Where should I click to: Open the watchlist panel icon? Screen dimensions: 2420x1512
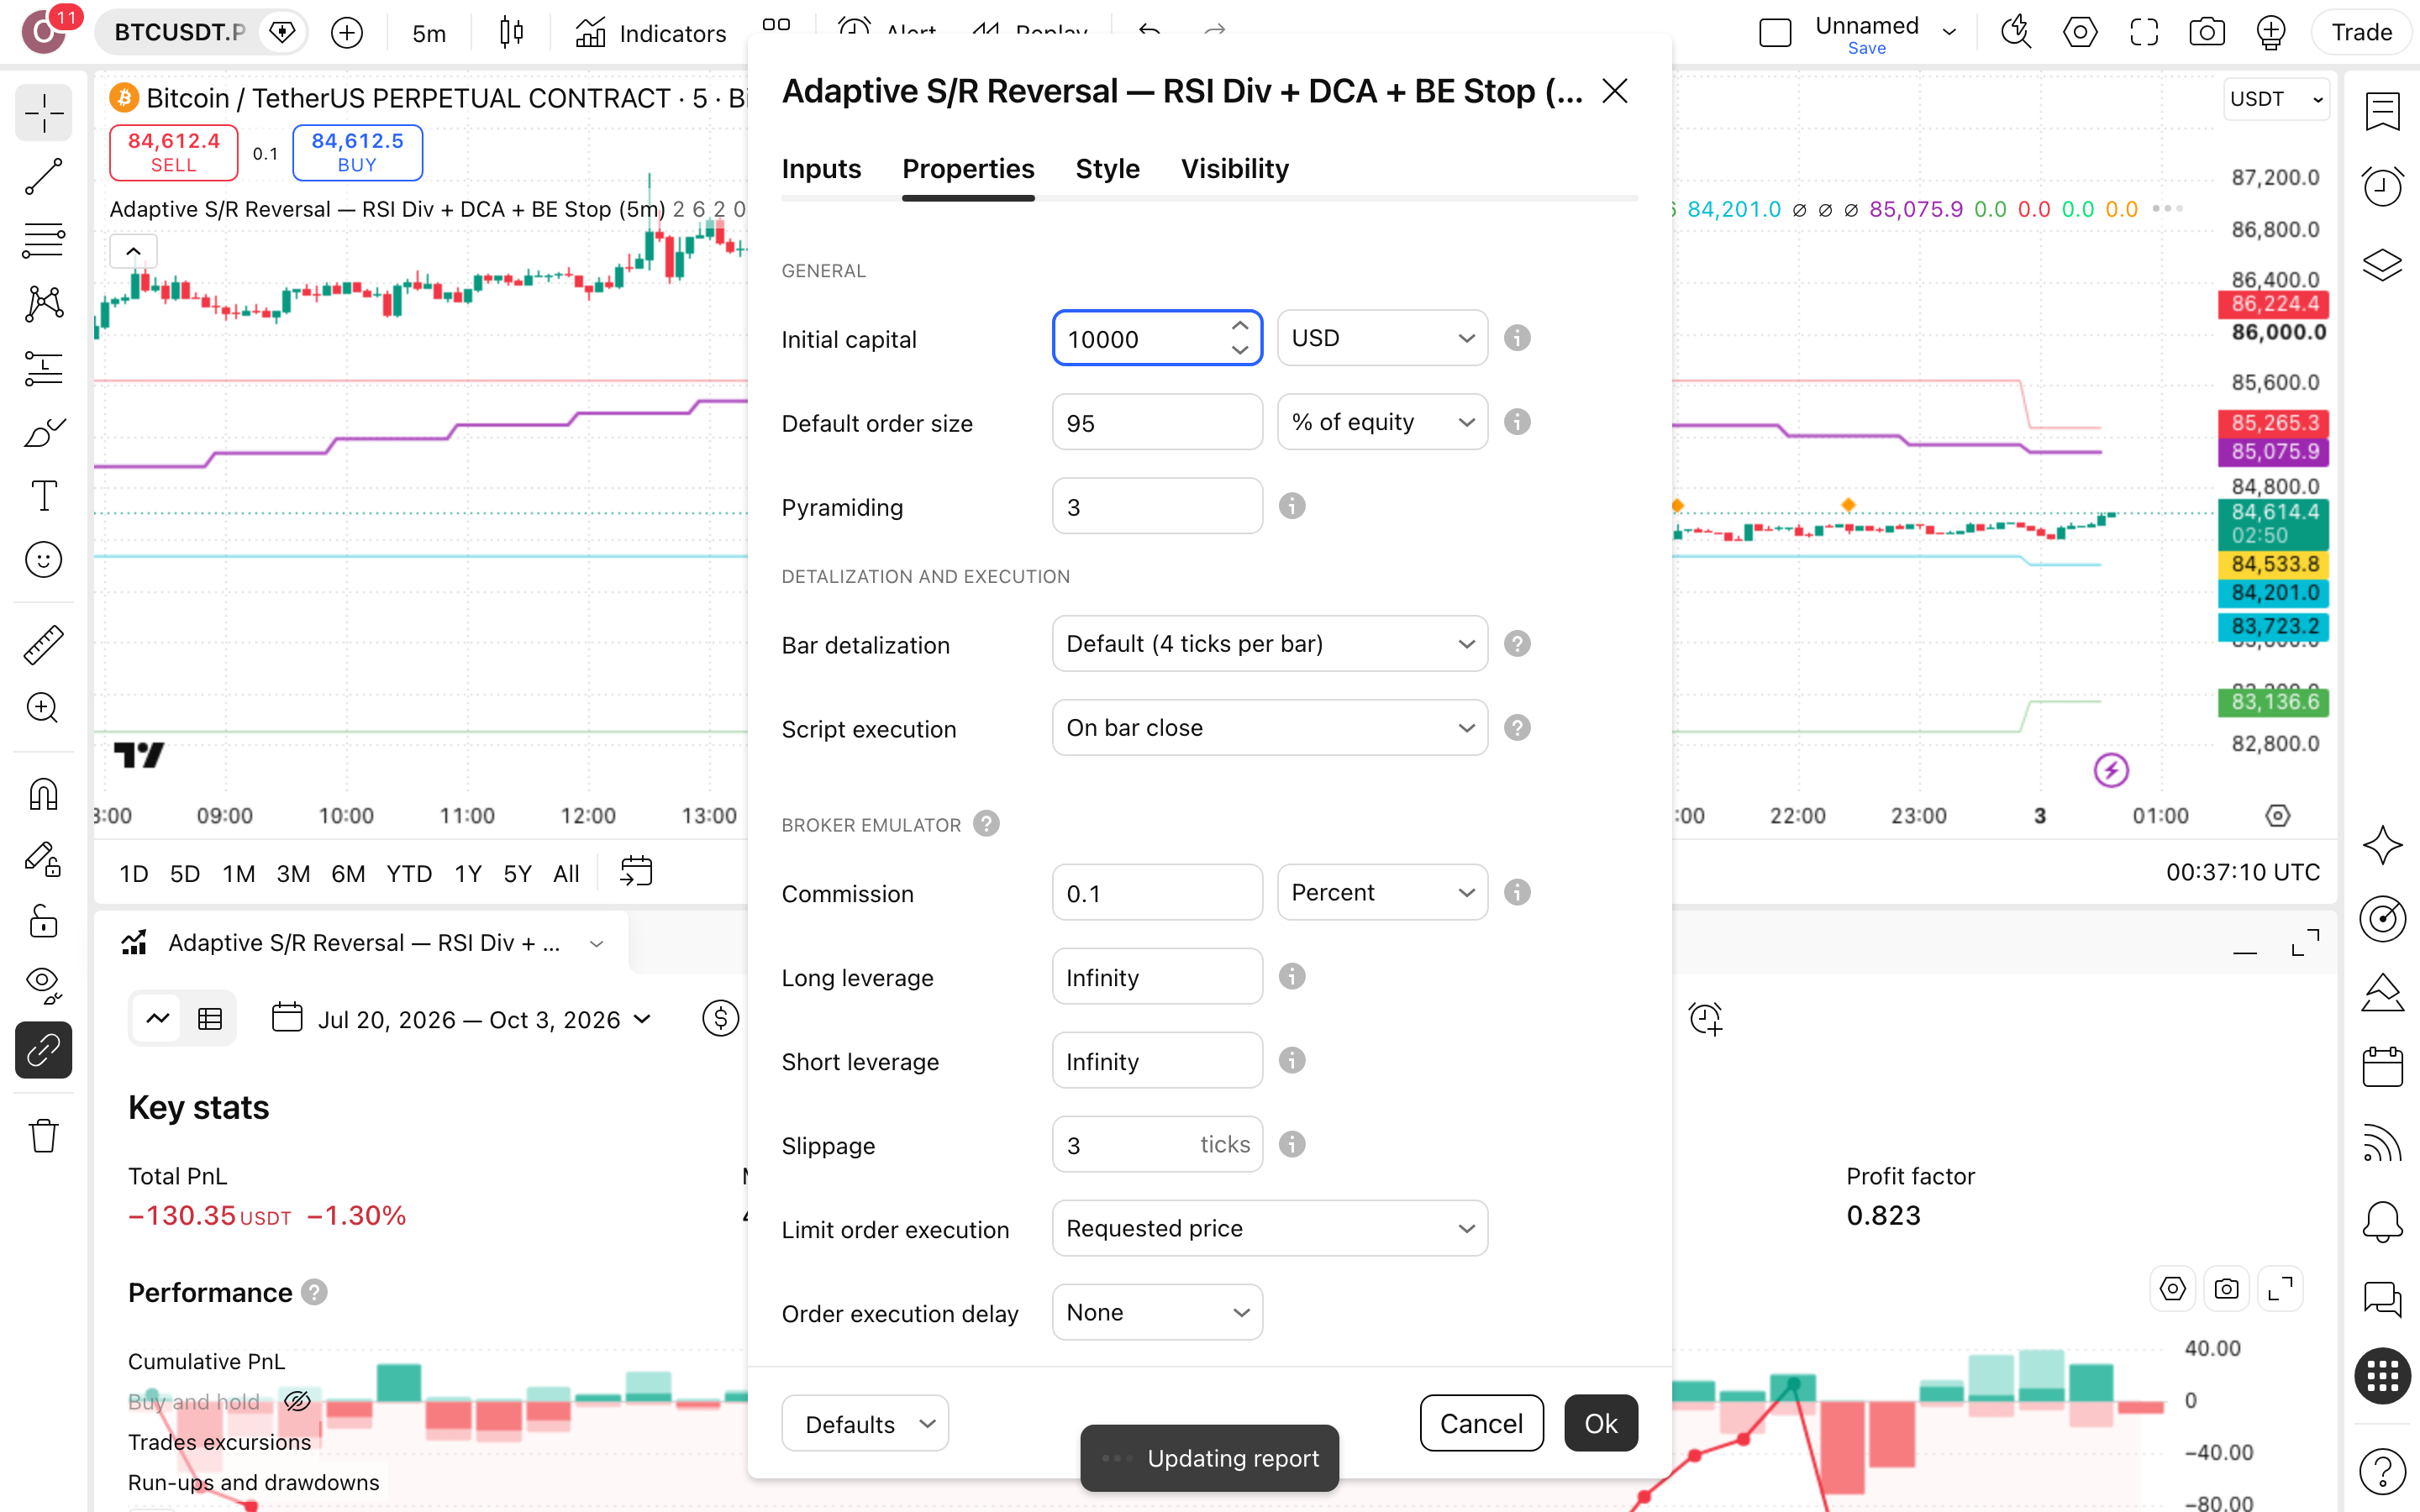pyautogui.click(x=2383, y=110)
